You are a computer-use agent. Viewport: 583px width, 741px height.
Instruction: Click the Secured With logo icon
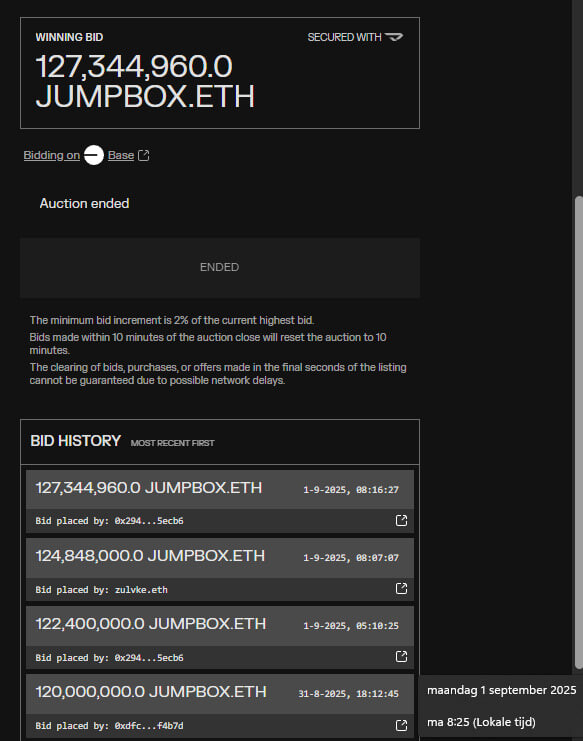(394, 37)
